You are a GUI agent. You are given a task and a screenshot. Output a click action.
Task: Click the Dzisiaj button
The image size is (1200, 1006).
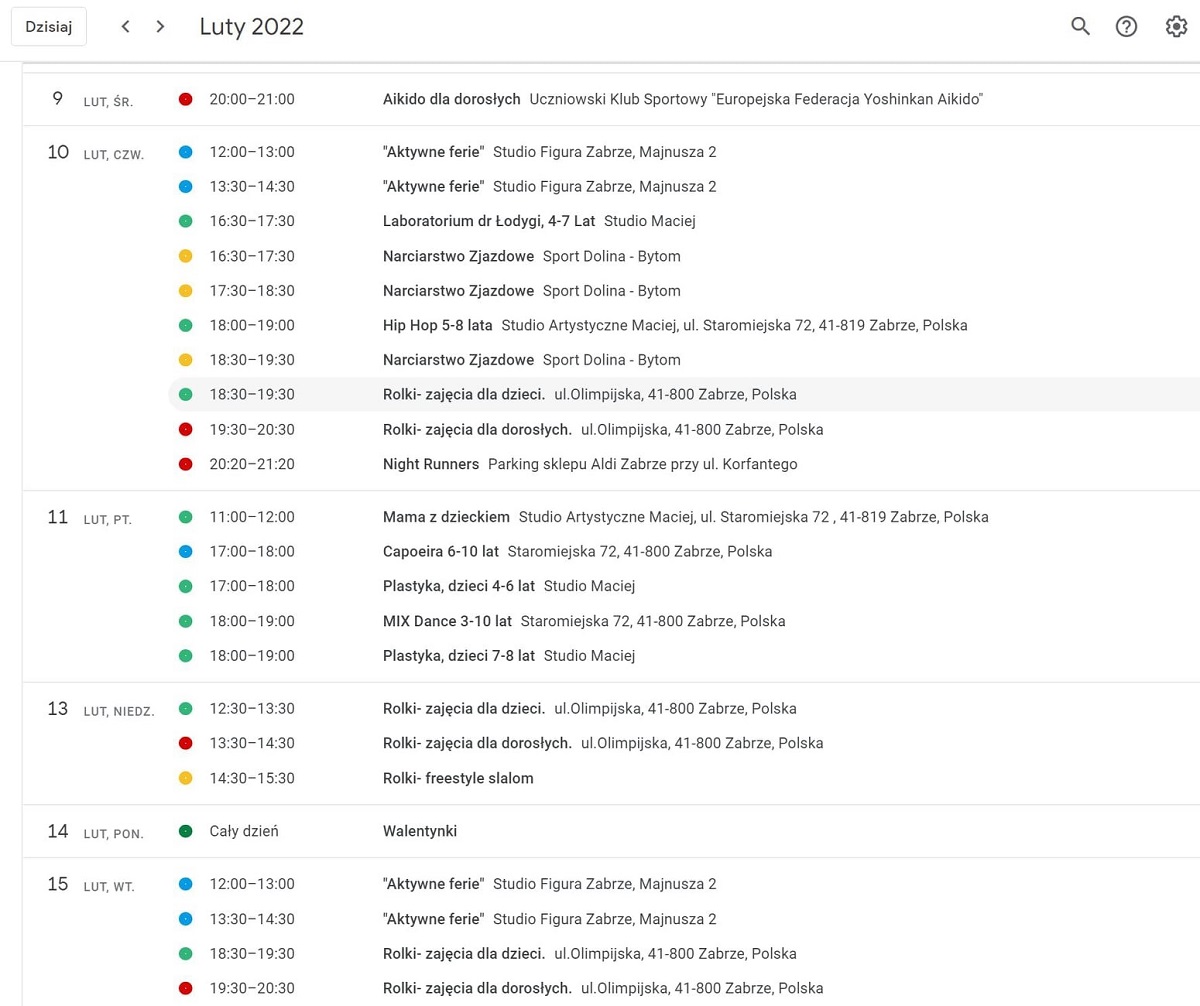pos(49,27)
